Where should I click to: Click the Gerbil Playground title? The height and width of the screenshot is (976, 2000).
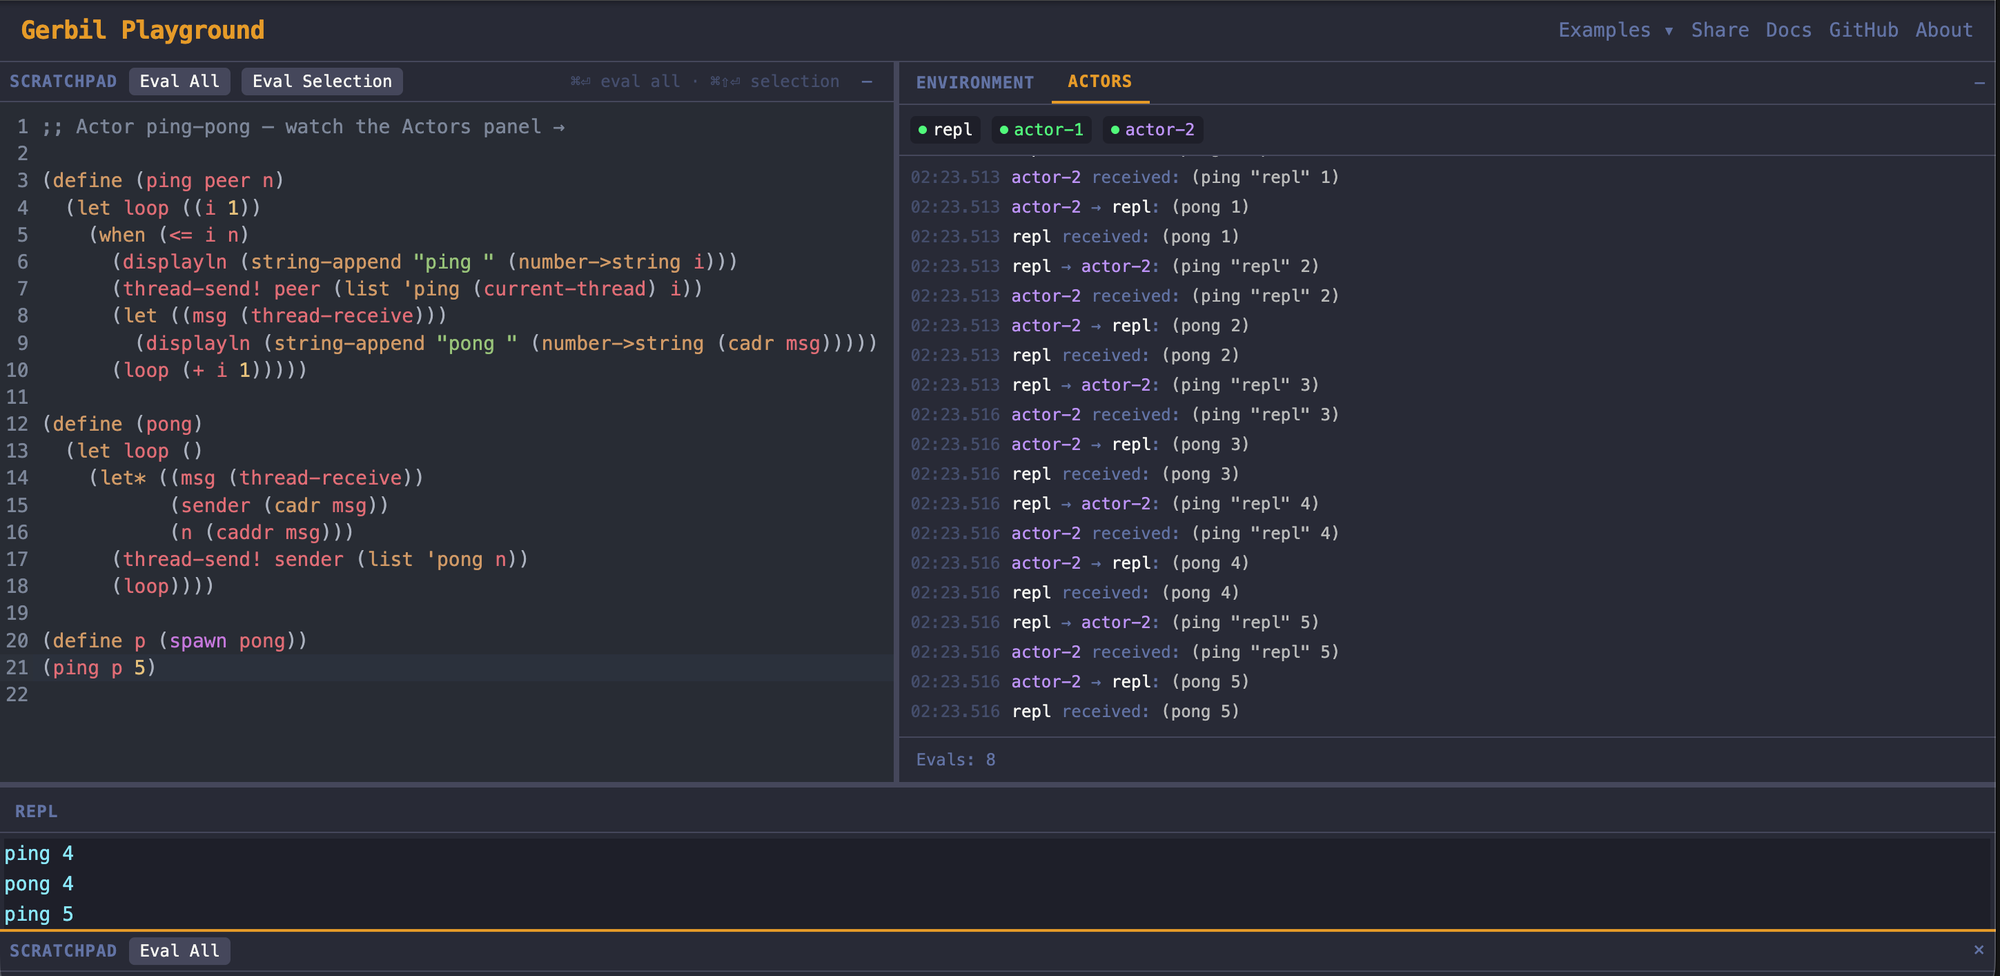coord(143,30)
